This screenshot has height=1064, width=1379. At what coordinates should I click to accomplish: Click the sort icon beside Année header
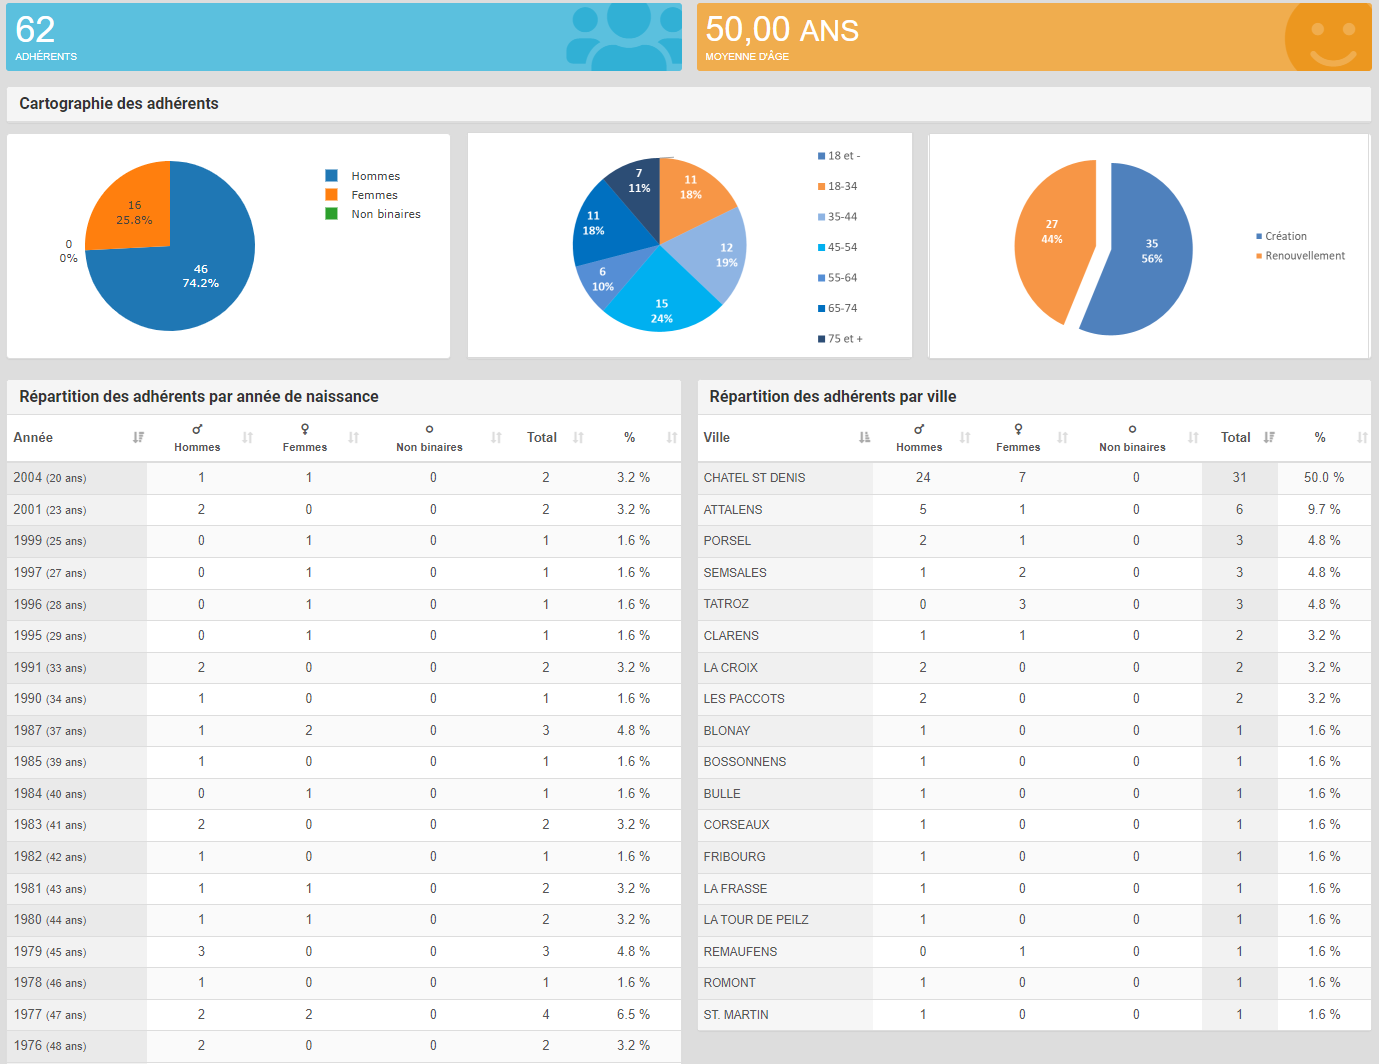click(138, 438)
